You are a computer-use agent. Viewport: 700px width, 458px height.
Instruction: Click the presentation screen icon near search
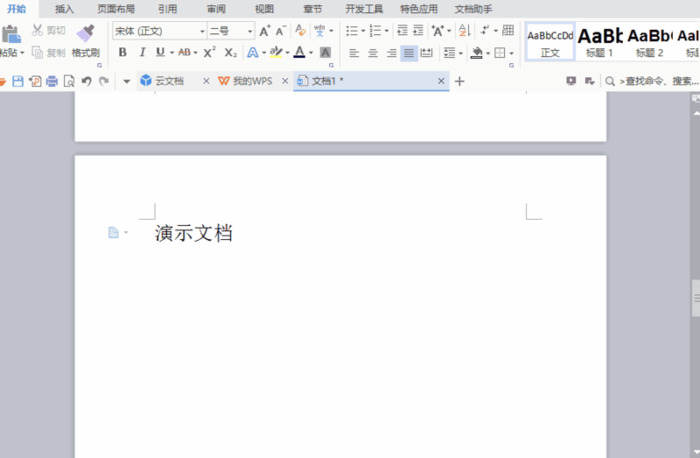[571, 81]
